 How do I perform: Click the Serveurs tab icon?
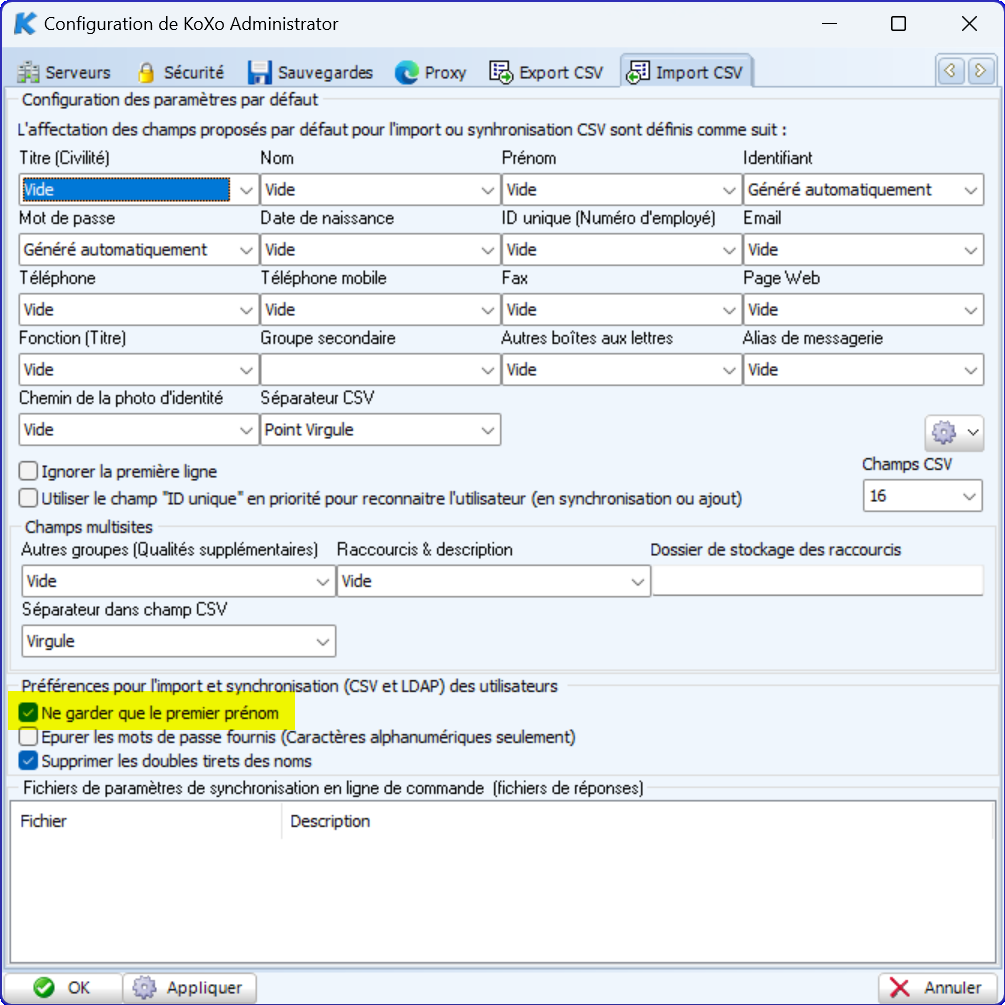coord(29,73)
